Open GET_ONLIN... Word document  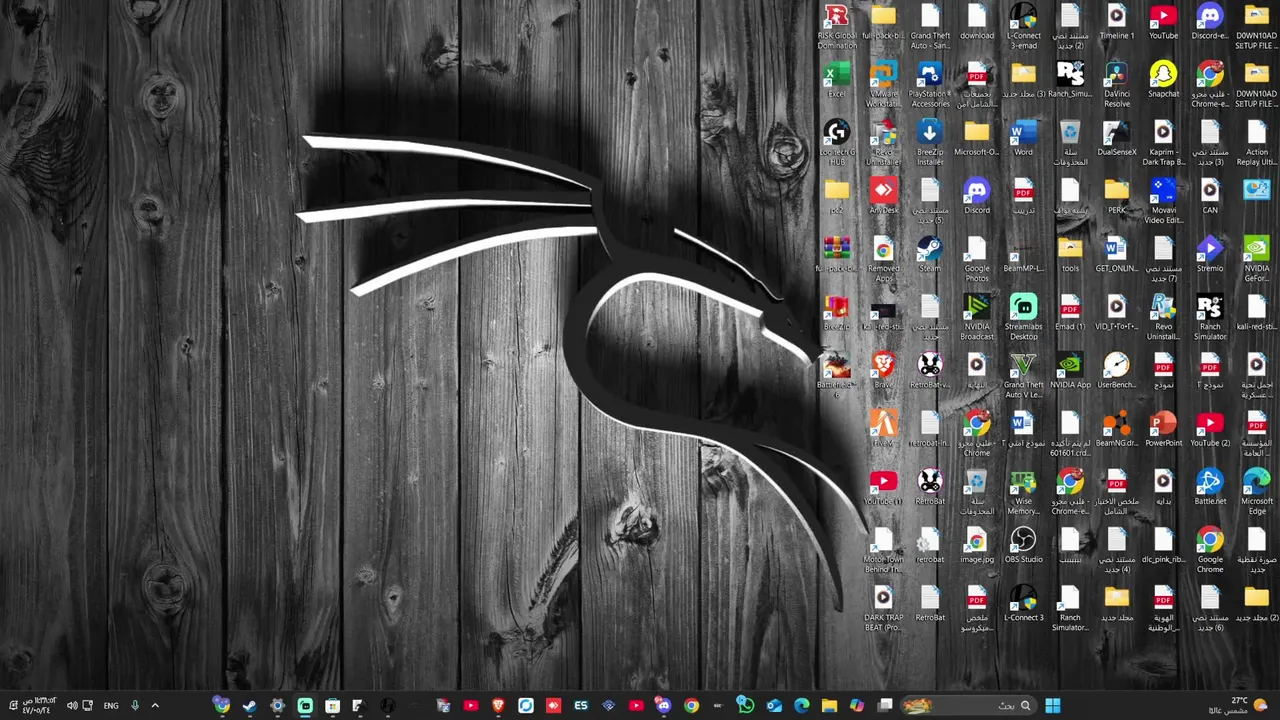point(1117,254)
